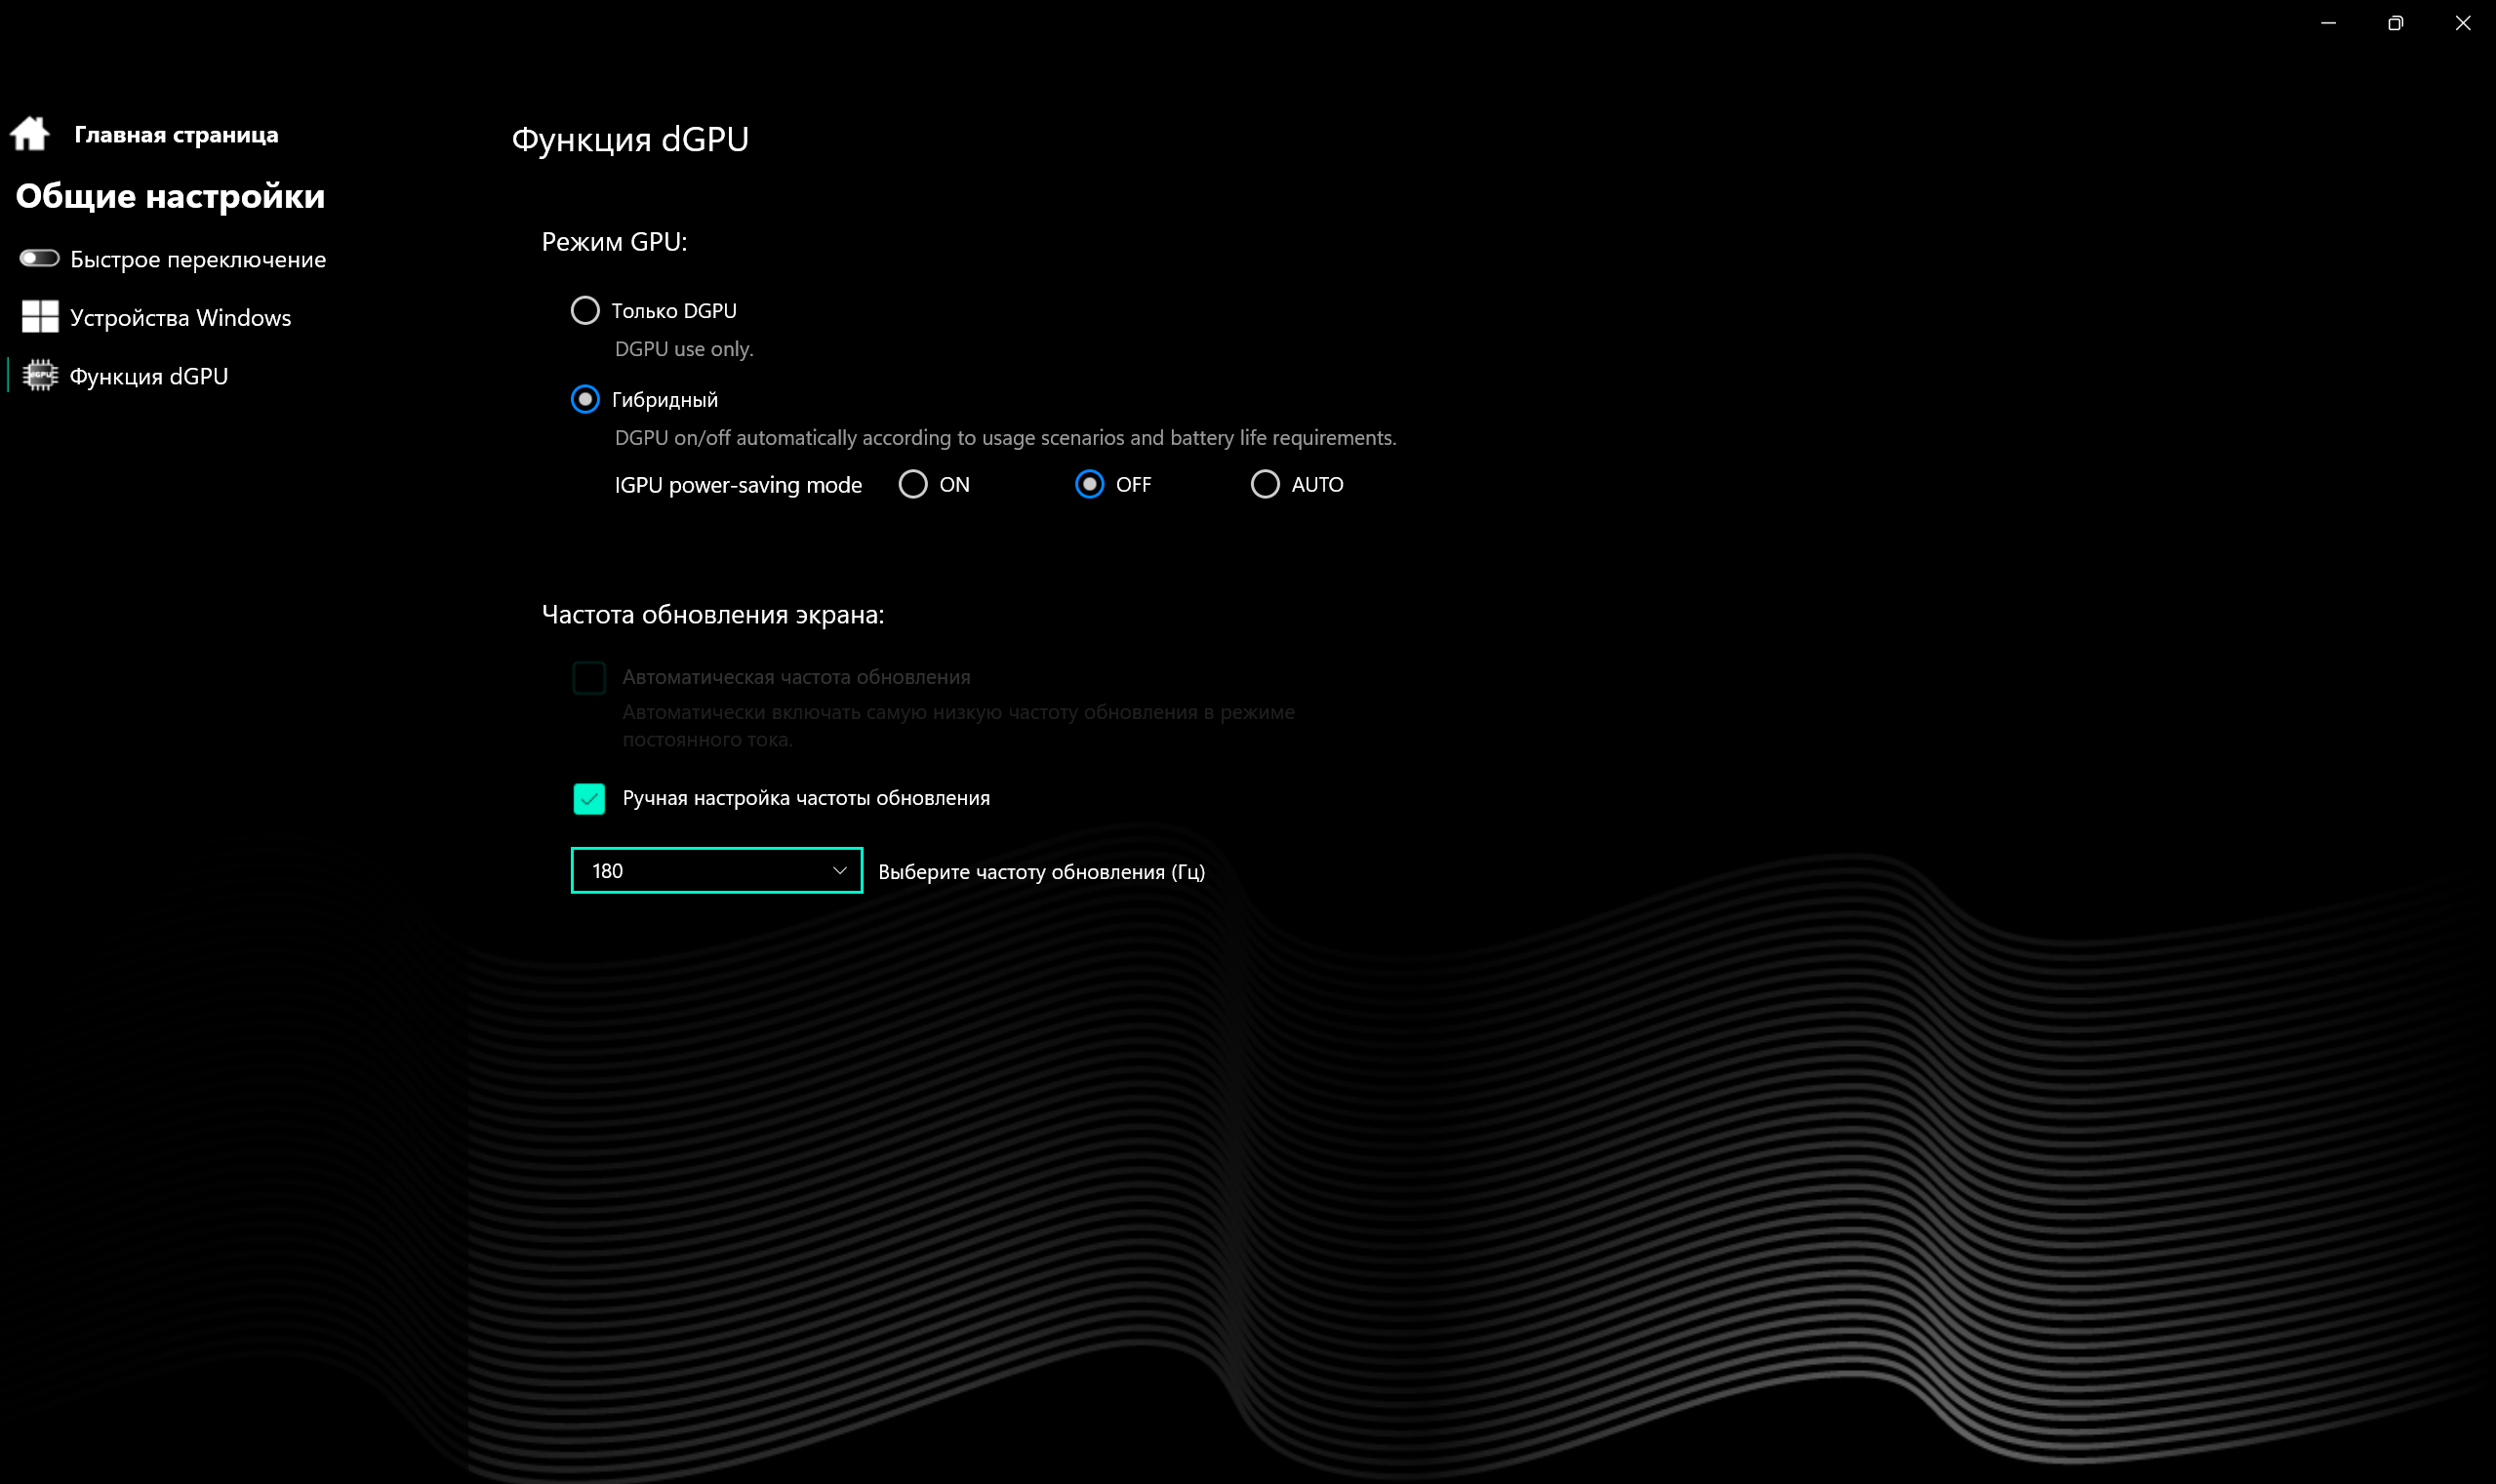Image resolution: width=2496 pixels, height=1484 pixels.
Task: Click the Быстрое переключение label
Action: [198, 260]
